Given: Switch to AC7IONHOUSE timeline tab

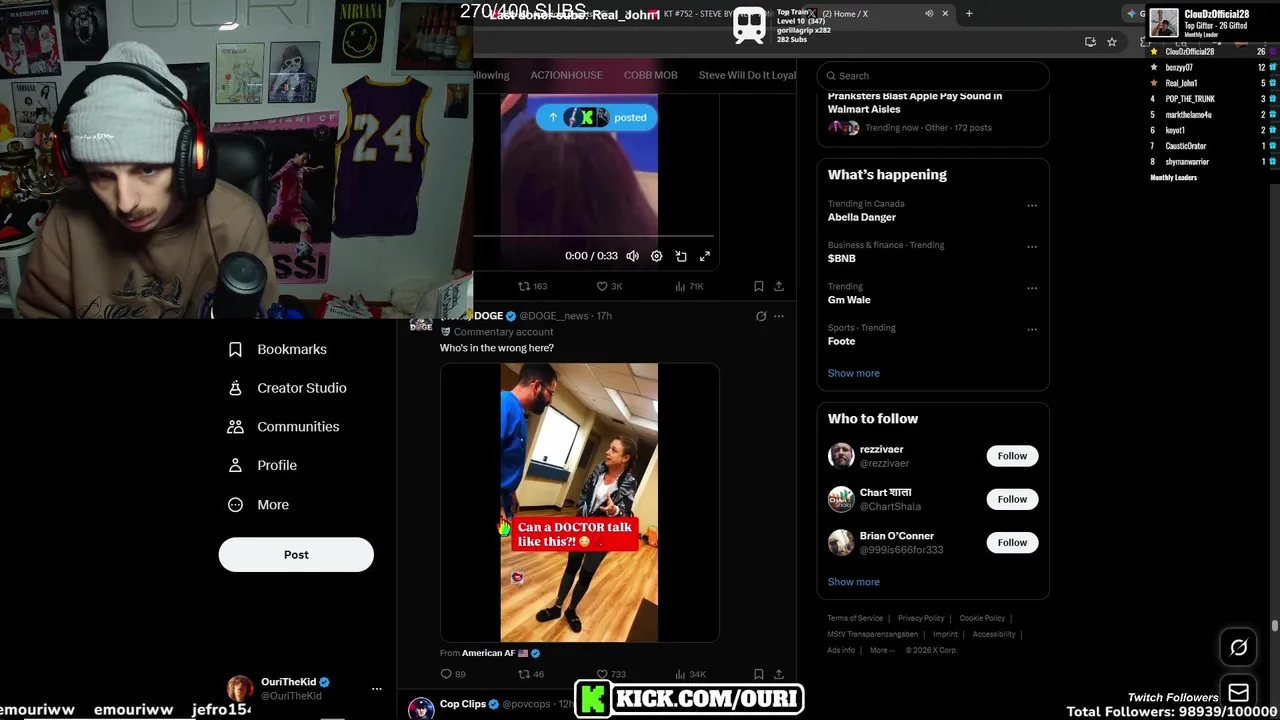Looking at the screenshot, I should [566, 75].
